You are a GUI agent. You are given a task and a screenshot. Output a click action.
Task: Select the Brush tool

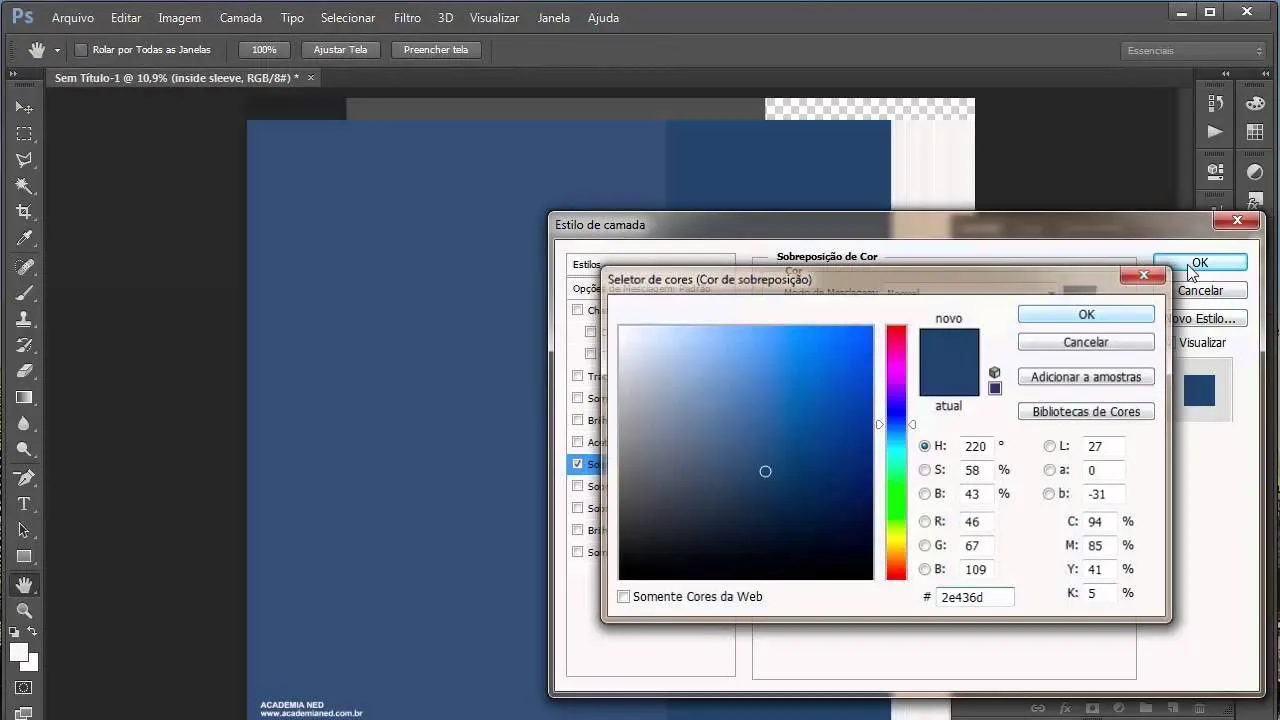coord(24,293)
